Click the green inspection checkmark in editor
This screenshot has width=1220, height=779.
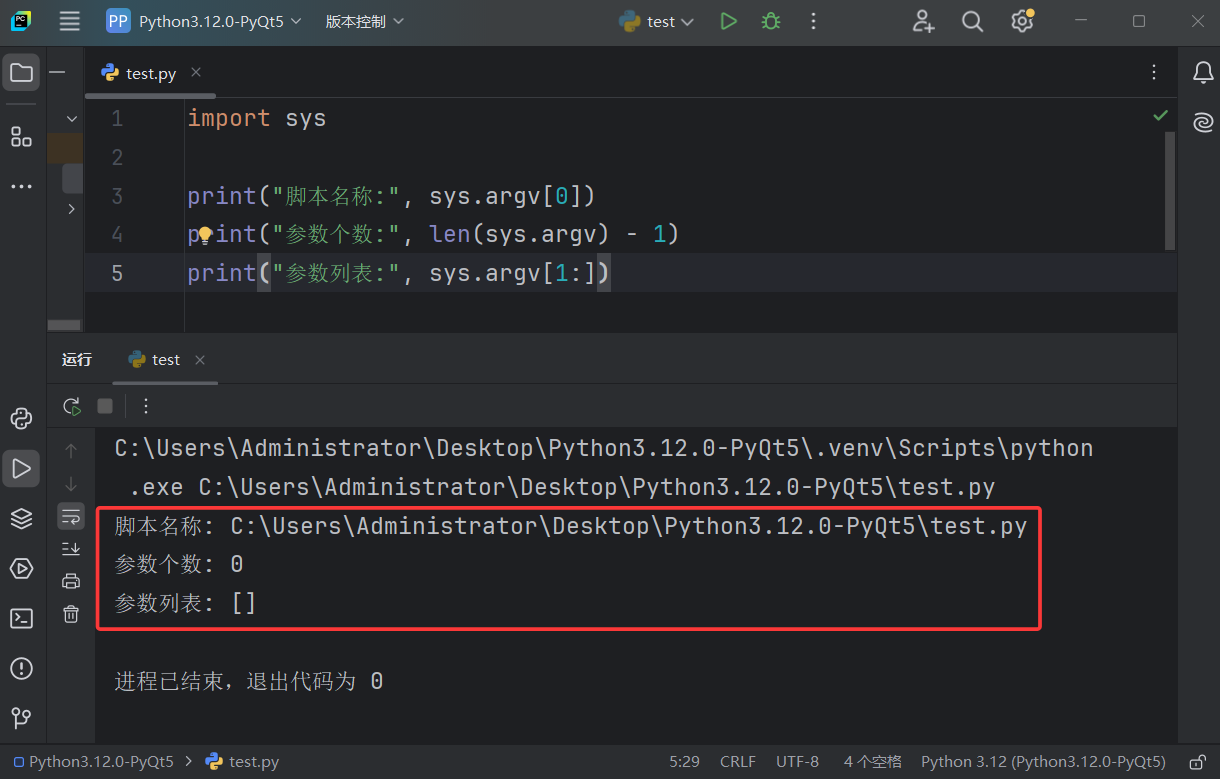[1160, 116]
